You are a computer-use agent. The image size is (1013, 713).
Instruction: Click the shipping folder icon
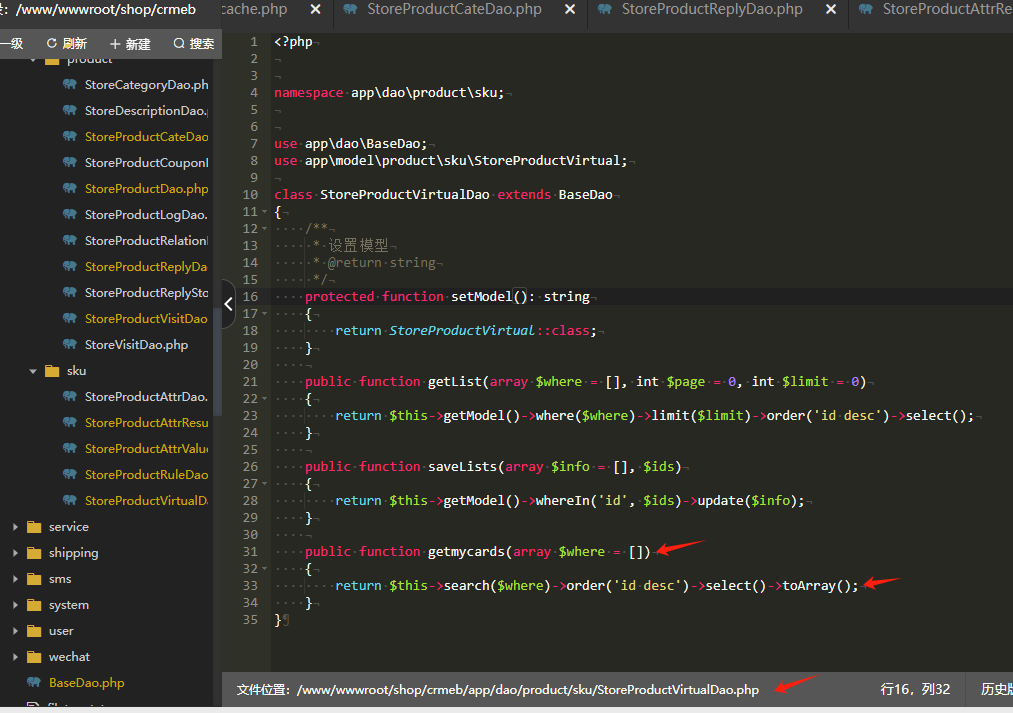(34, 553)
